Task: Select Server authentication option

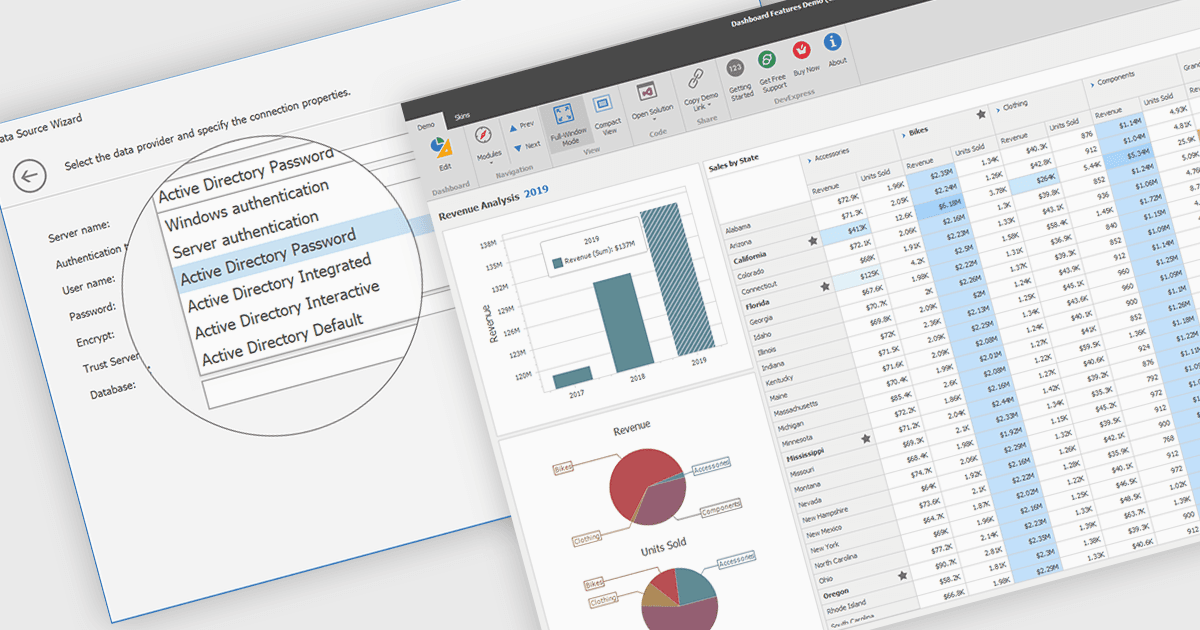Action: pos(246,235)
